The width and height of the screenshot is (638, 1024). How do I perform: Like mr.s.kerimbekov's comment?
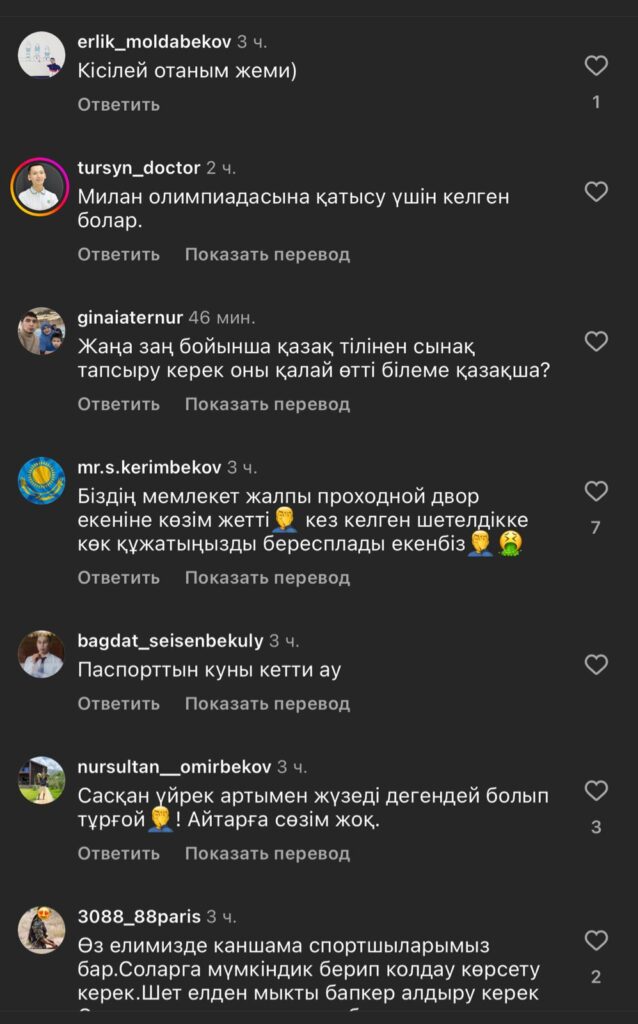tap(596, 491)
